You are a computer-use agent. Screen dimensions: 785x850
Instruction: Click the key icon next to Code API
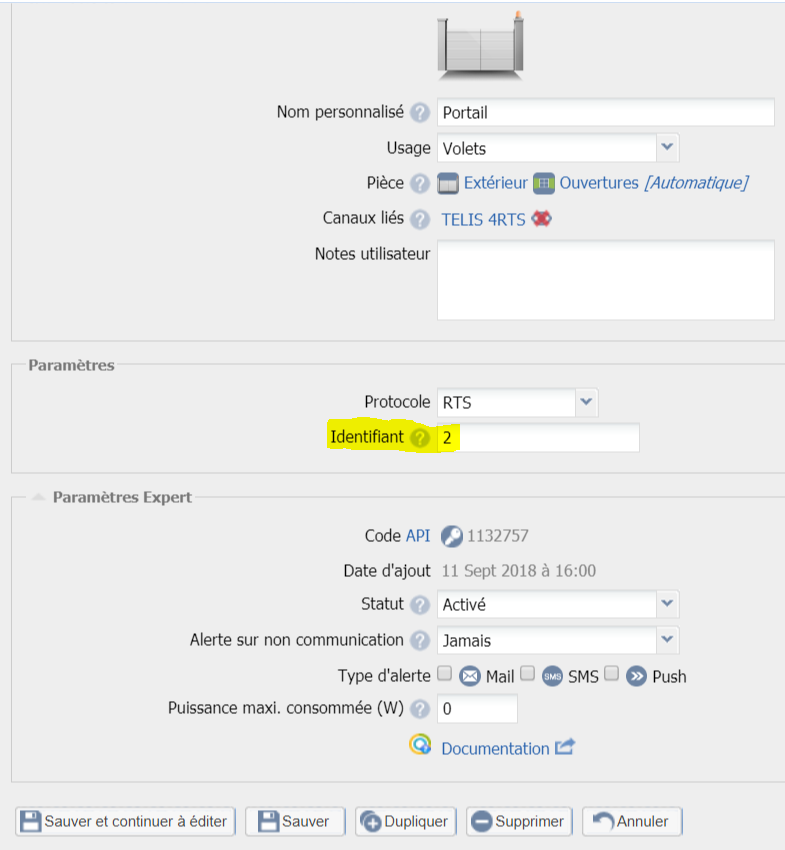tap(451, 535)
